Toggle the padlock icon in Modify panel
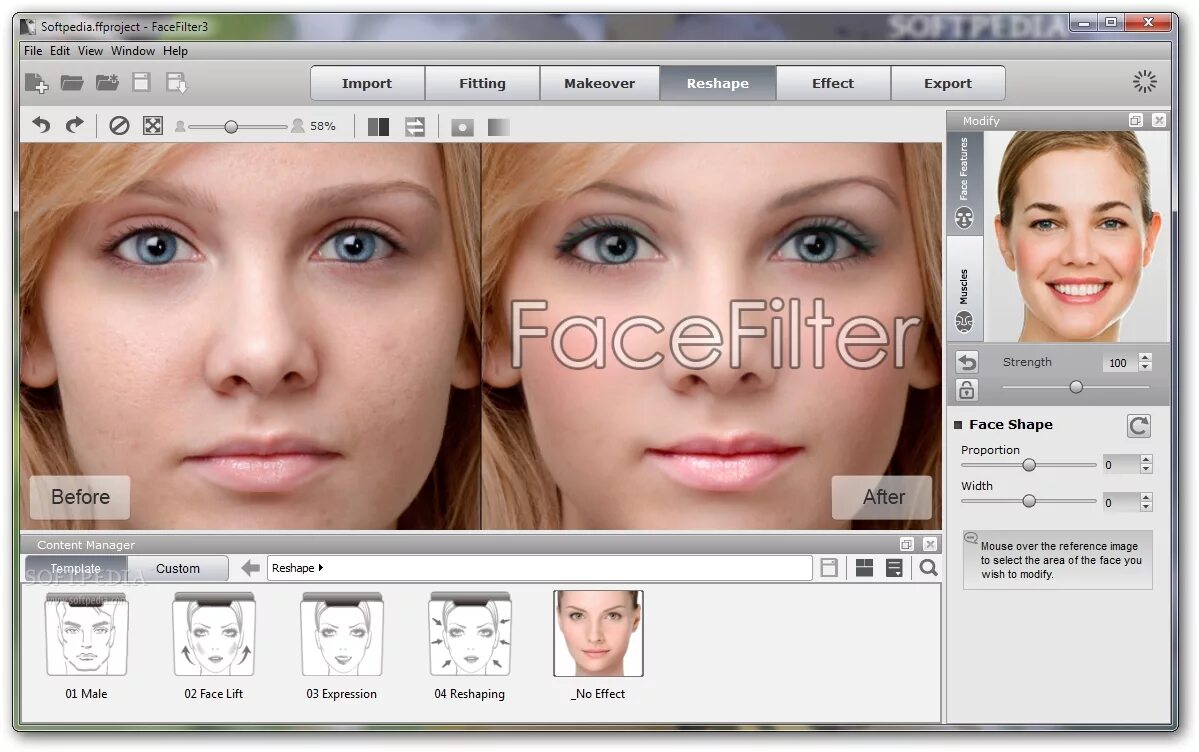 pos(967,390)
